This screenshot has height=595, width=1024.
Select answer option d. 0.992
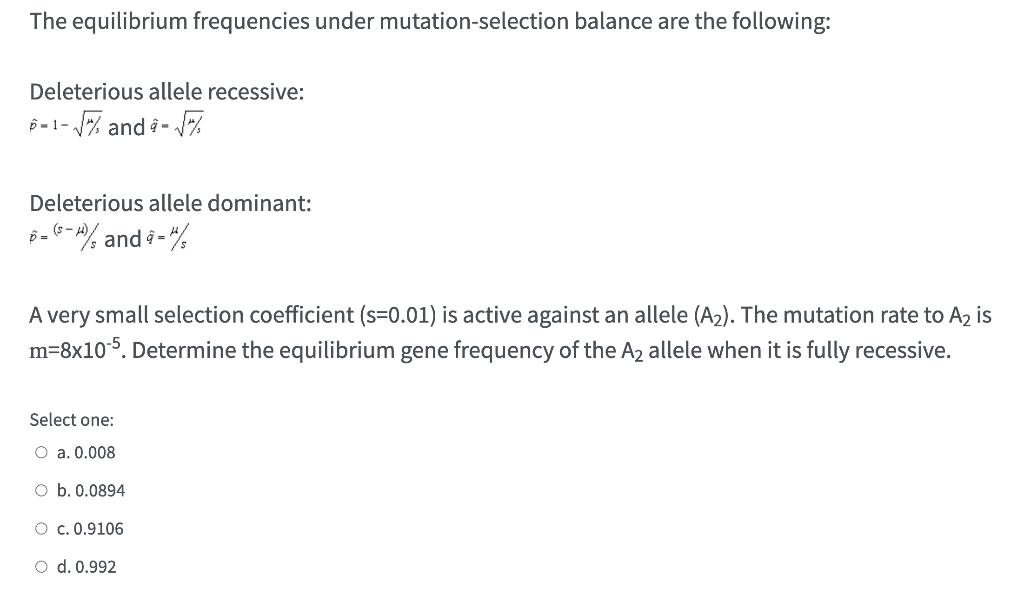pyautogui.click(x=88, y=566)
